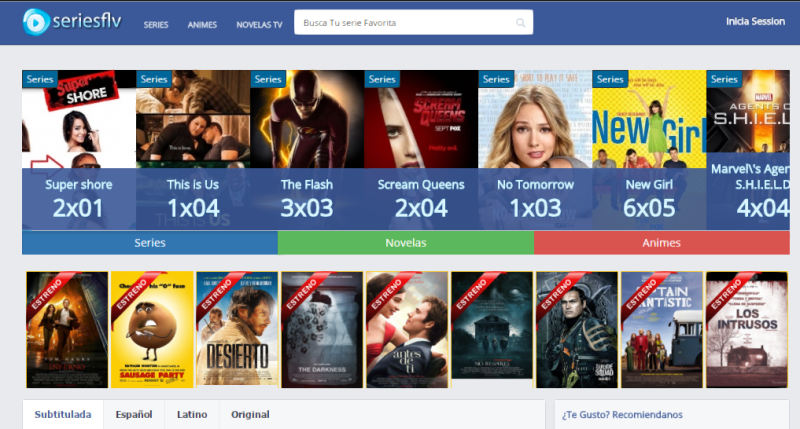The width and height of the screenshot is (800, 429).
Task: Open the NOVELAS TV menu in header
Action: point(259,24)
